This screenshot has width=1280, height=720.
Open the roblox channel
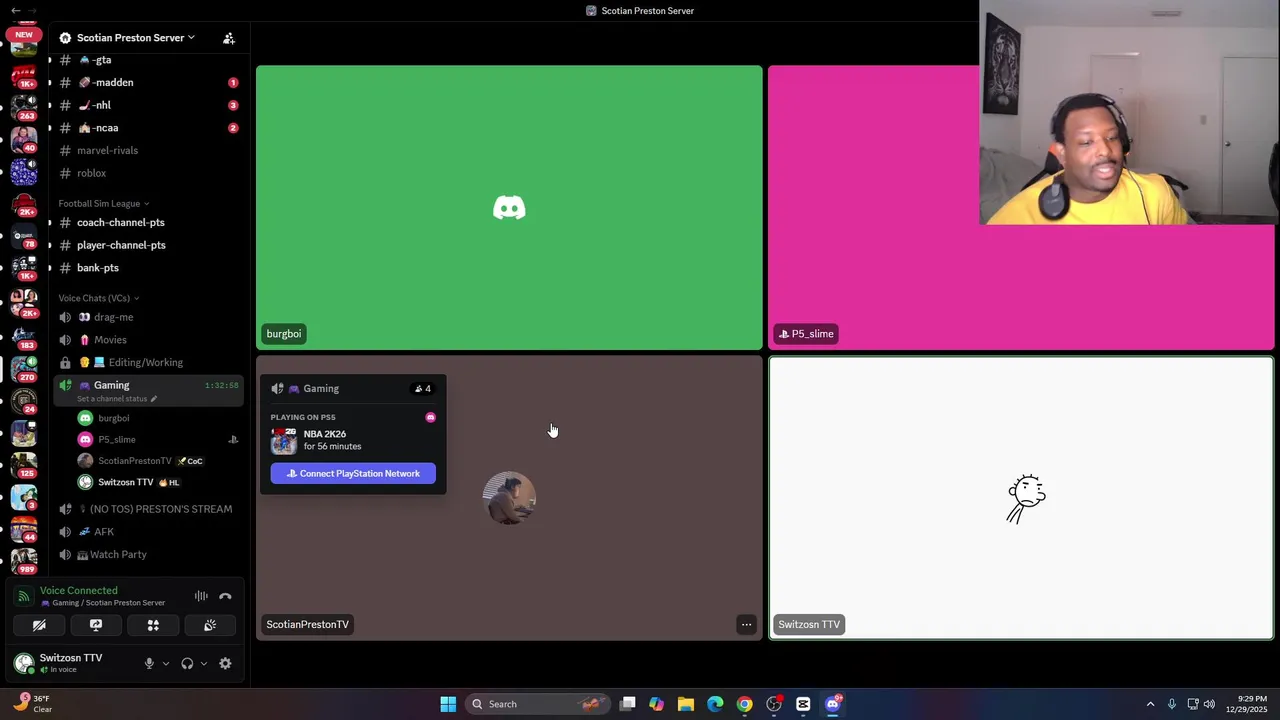pyautogui.click(x=148, y=173)
